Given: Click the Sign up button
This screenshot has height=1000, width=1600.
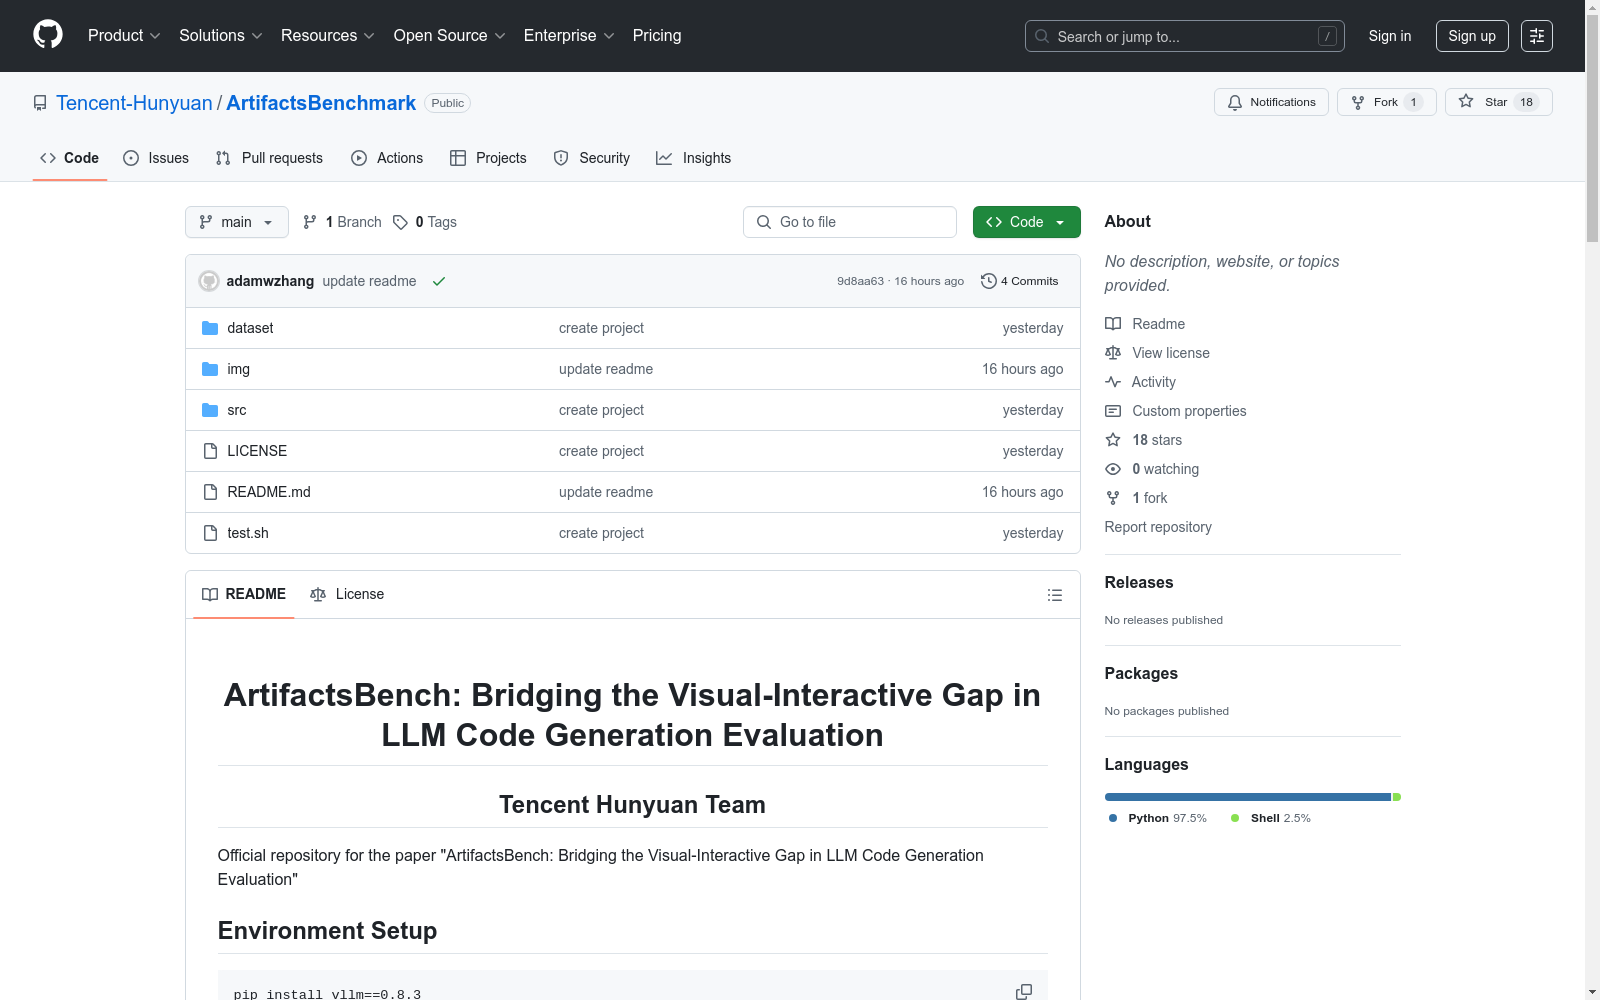Looking at the screenshot, I should point(1472,36).
